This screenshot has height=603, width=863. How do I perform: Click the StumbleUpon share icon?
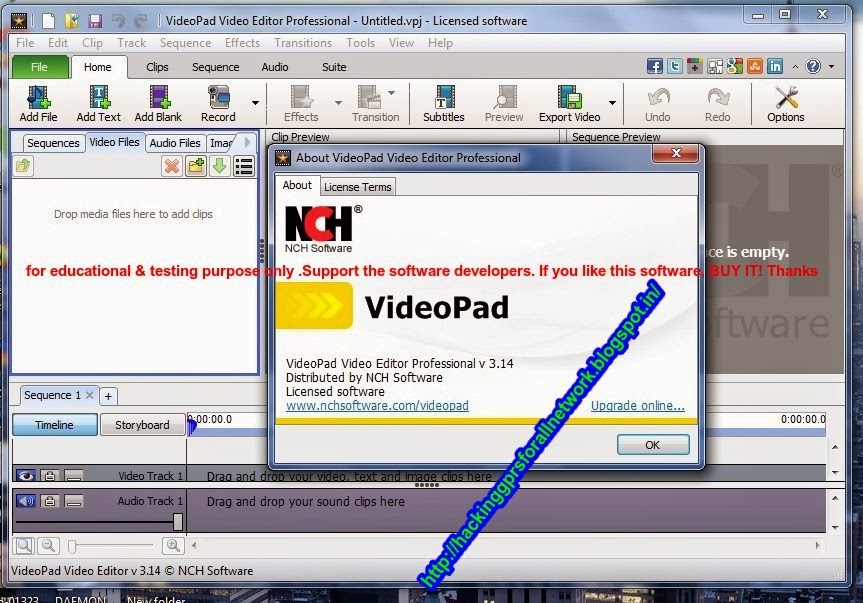coord(755,67)
